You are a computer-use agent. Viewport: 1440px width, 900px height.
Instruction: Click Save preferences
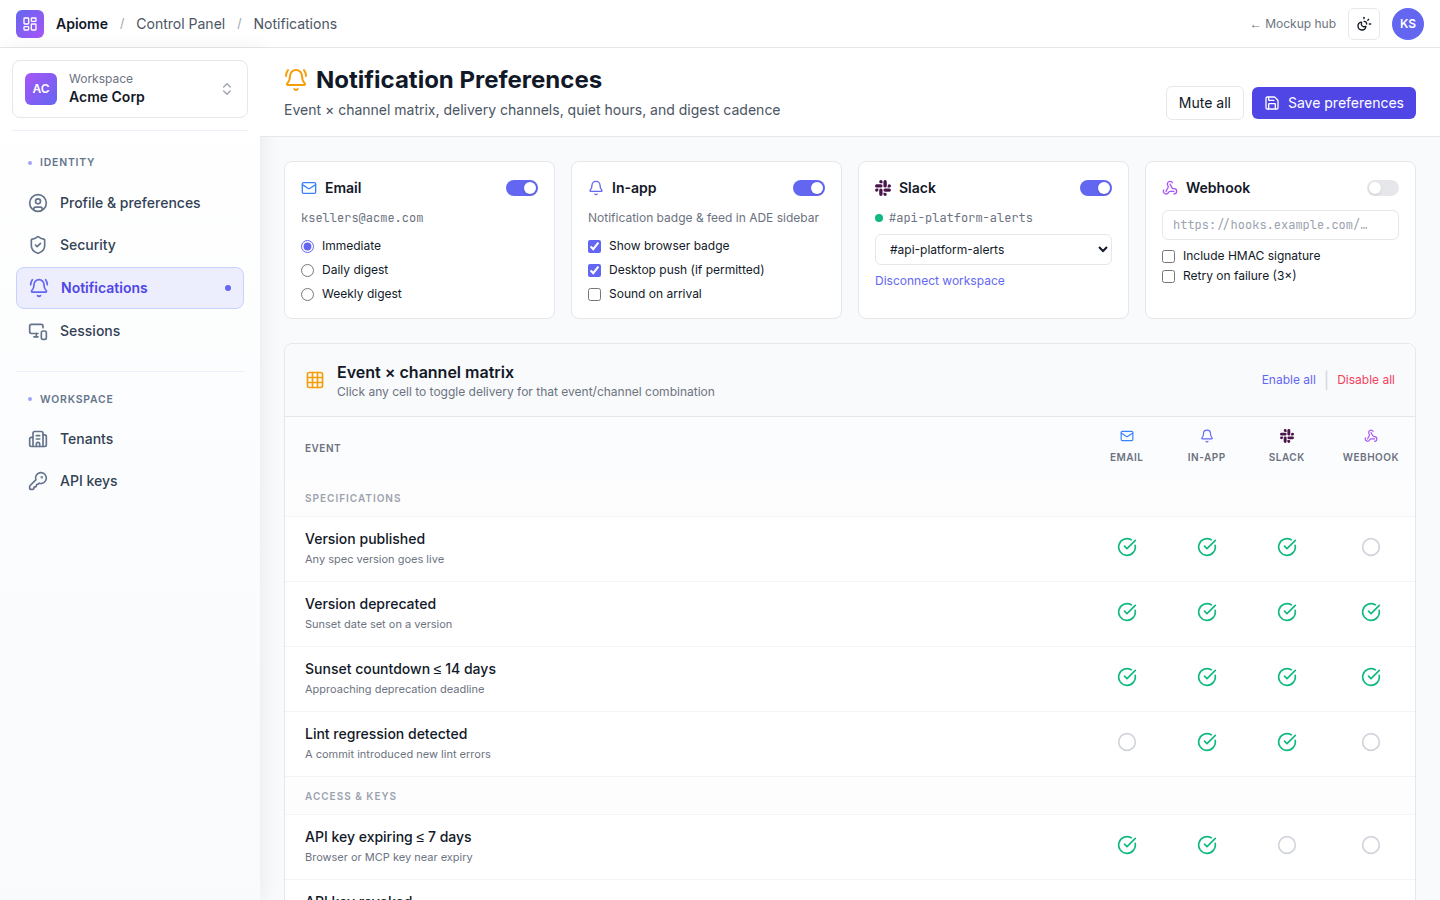1334,103
